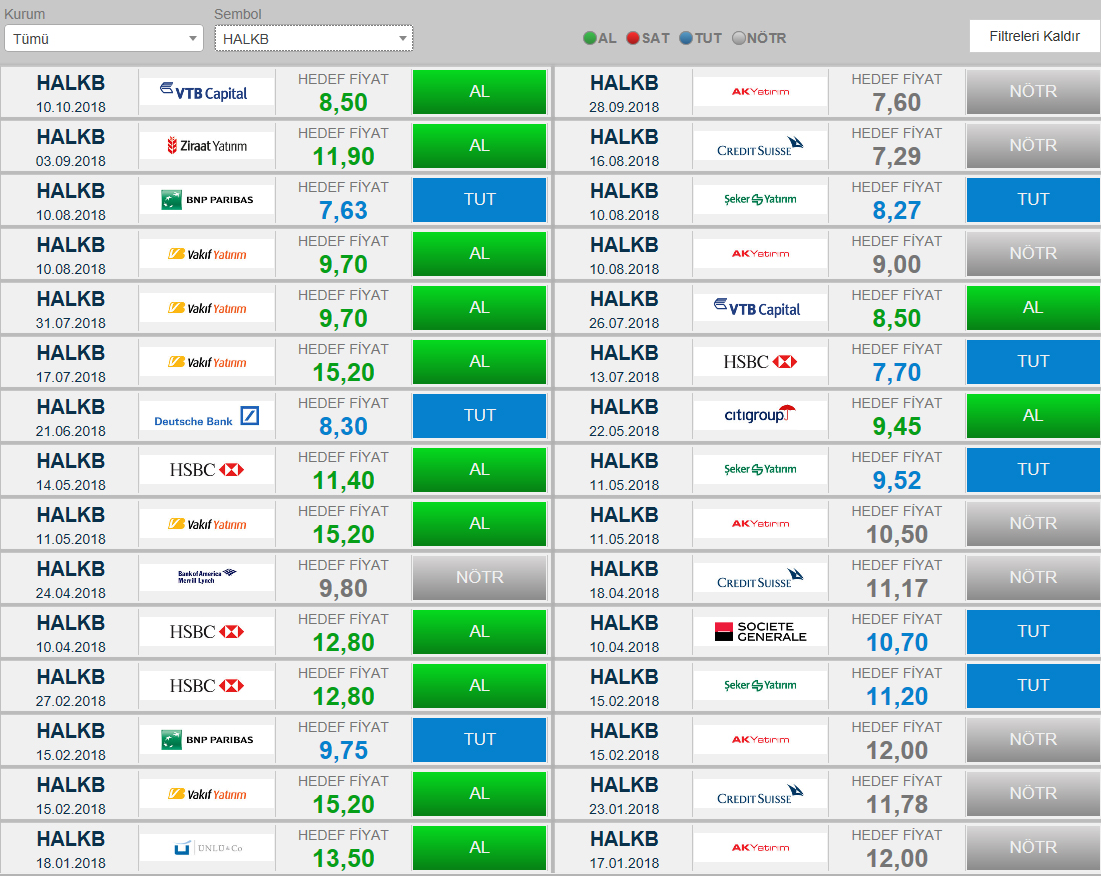
Task: Click Credit Suisse logo in 23.01.2018 row
Action: (x=760, y=794)
